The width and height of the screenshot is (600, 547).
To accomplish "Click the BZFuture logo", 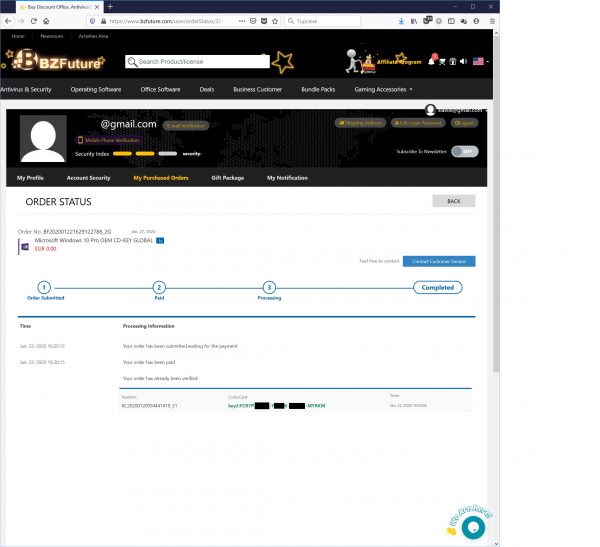I will (x=55, y=61).
